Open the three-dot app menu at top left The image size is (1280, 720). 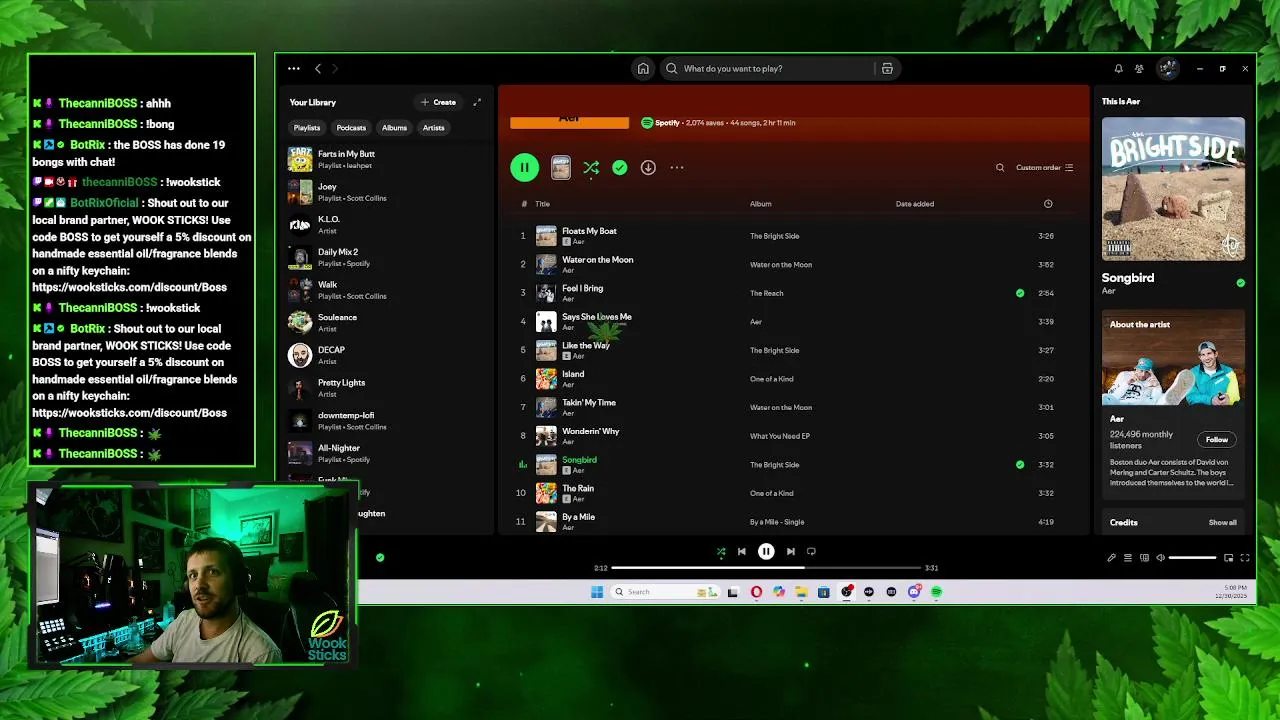[x=293, y=69]
